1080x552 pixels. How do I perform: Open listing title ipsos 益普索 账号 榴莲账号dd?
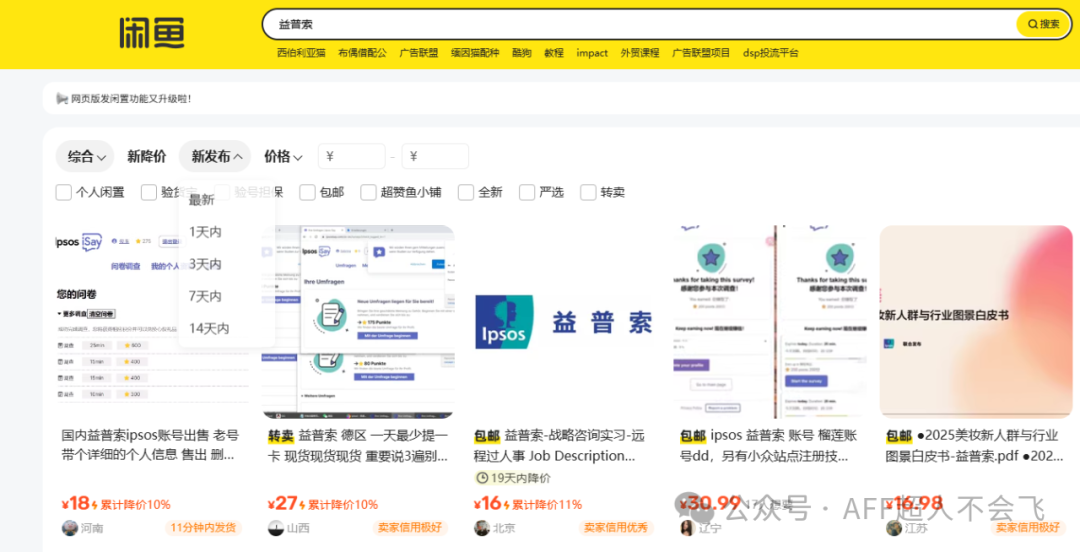pyautogui.click(x=768, y=445)
